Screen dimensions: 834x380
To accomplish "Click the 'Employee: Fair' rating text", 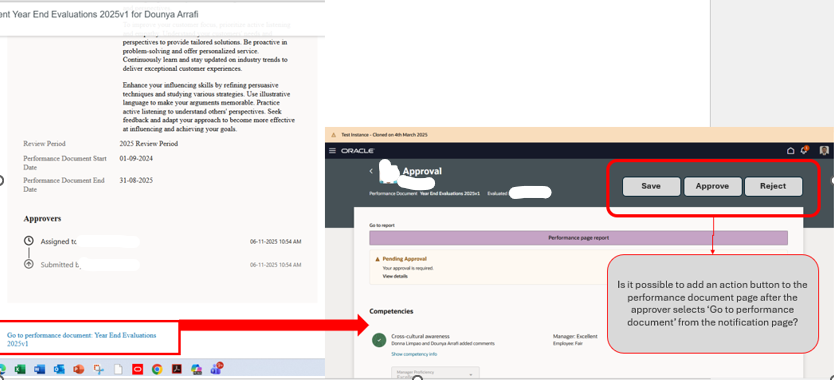I will point(567,344).
